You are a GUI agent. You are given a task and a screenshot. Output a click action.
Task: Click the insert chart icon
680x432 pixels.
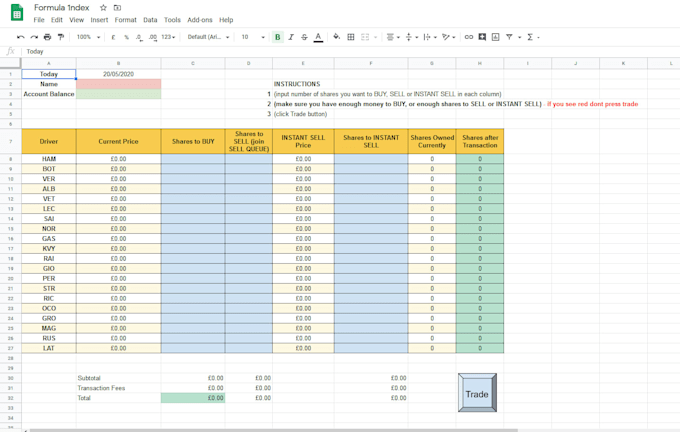pos(495,37)
